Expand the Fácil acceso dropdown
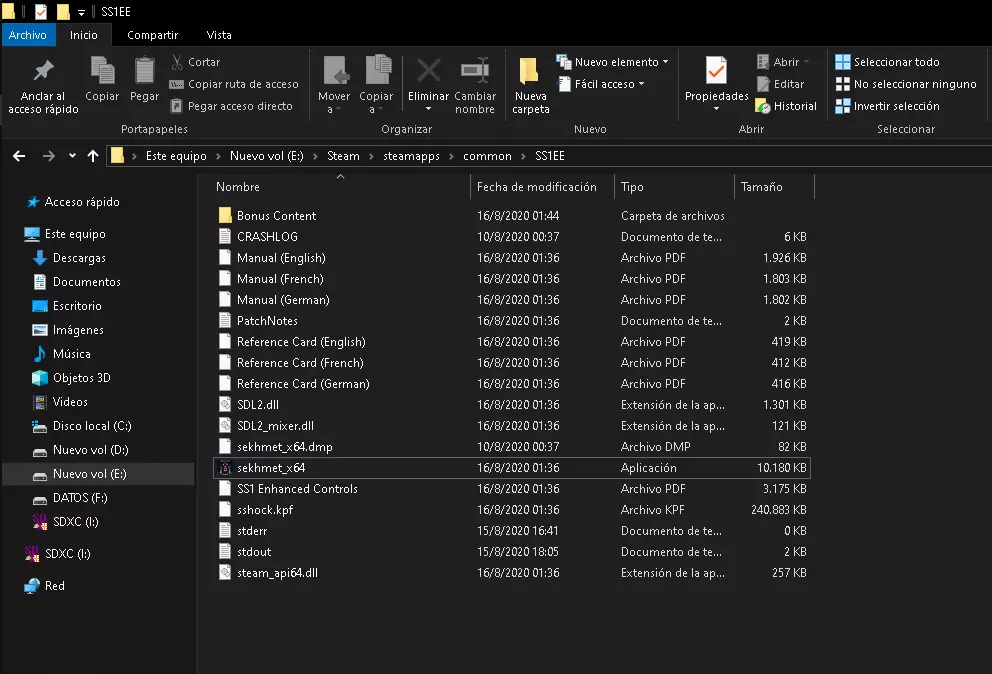 point(606,84)
